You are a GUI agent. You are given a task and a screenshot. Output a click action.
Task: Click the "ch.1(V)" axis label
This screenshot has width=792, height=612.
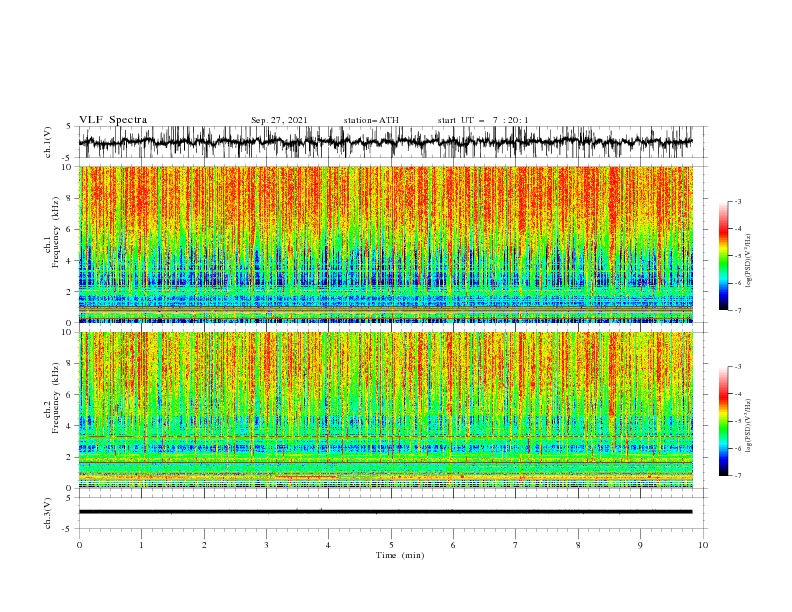(47, 142)
